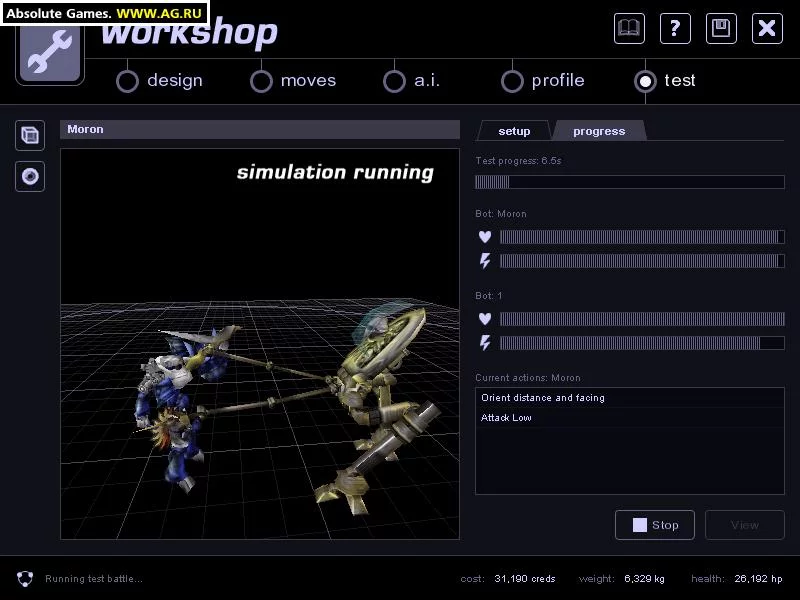Click the workshop title text

click(x=189, y=33)
